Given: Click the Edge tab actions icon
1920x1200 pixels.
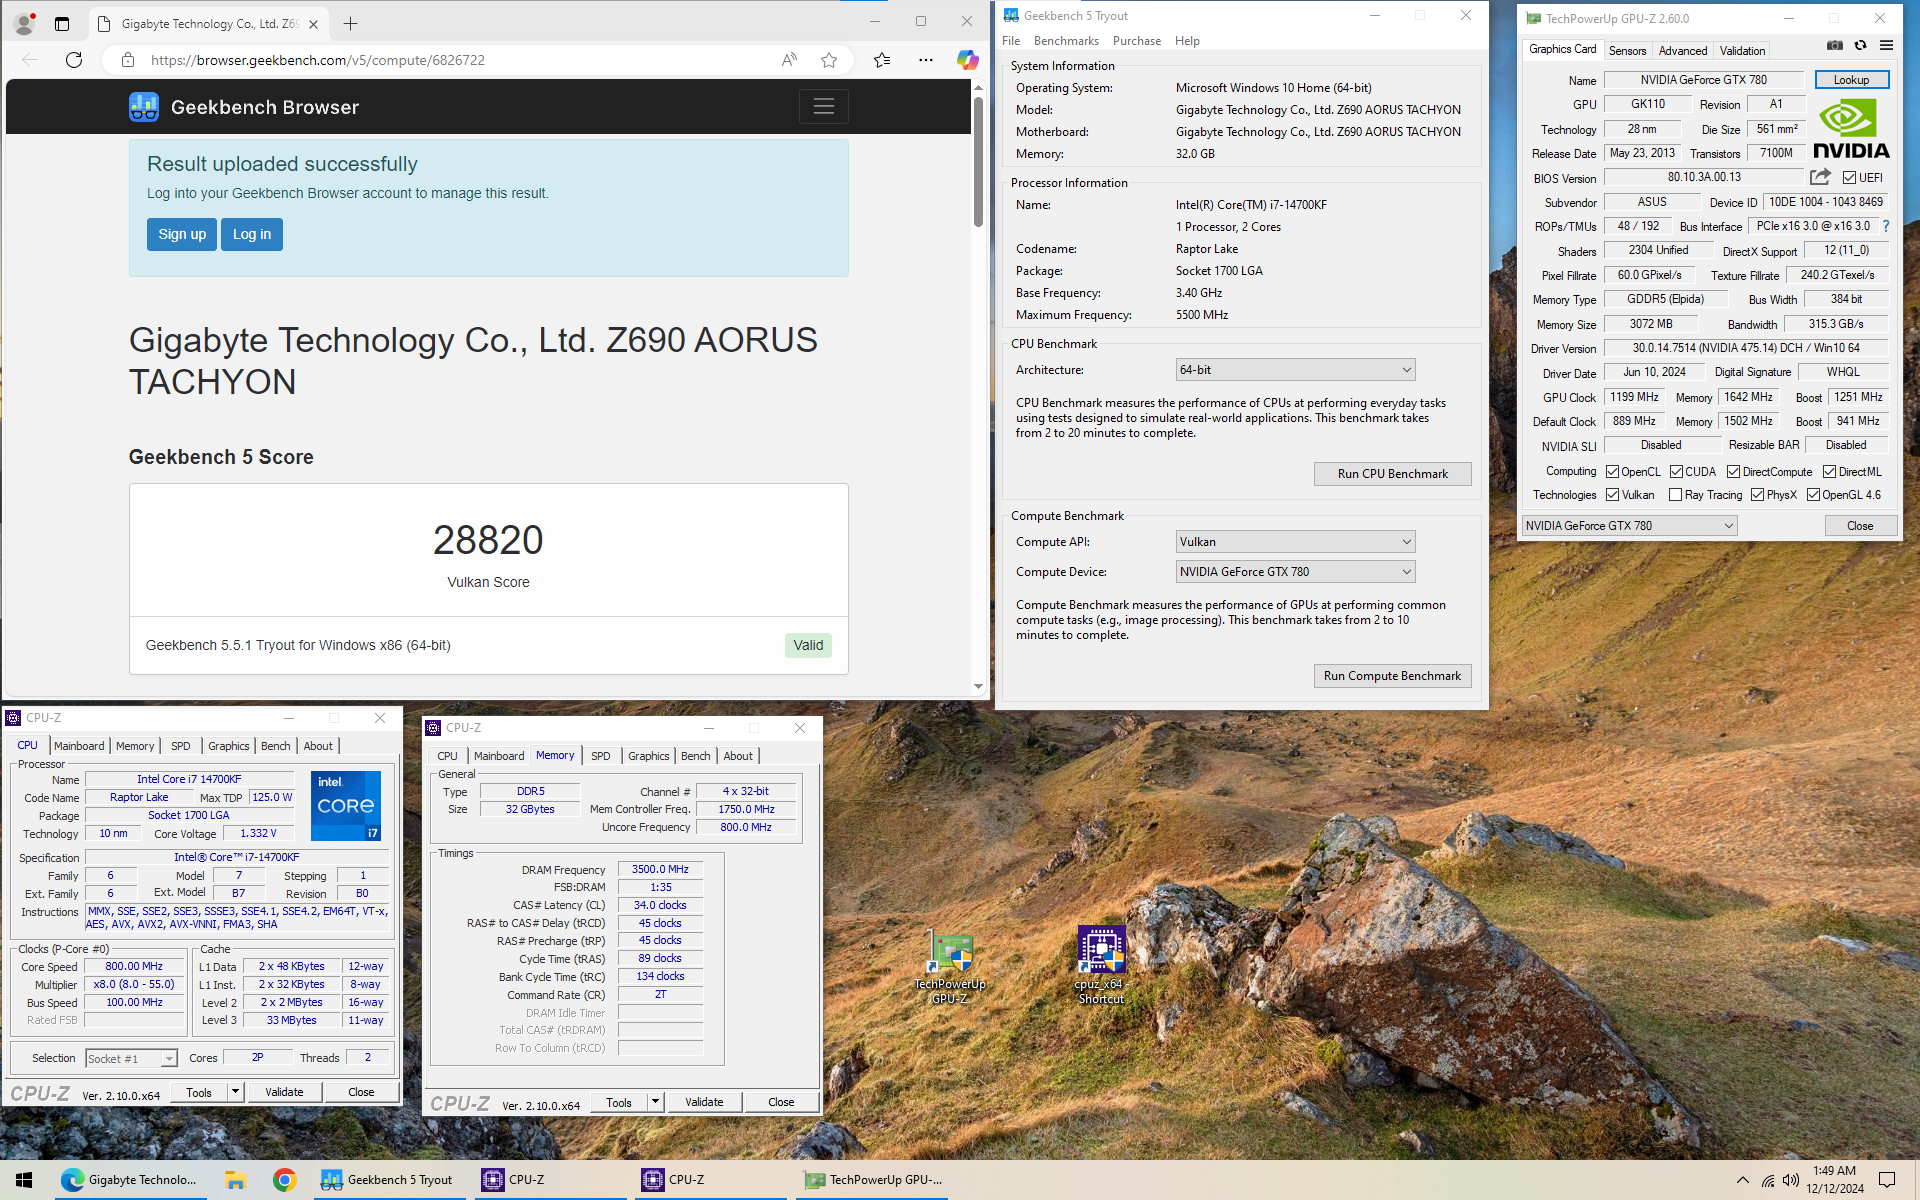Looking at the screenshot, I should coord(62,23).
